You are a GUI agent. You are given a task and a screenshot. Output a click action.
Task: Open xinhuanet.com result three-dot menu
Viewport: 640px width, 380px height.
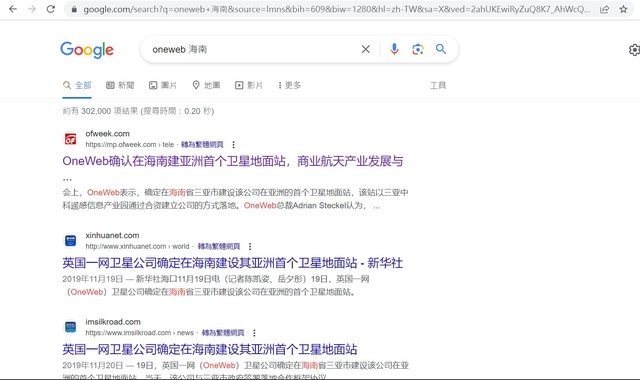[250, 246]
